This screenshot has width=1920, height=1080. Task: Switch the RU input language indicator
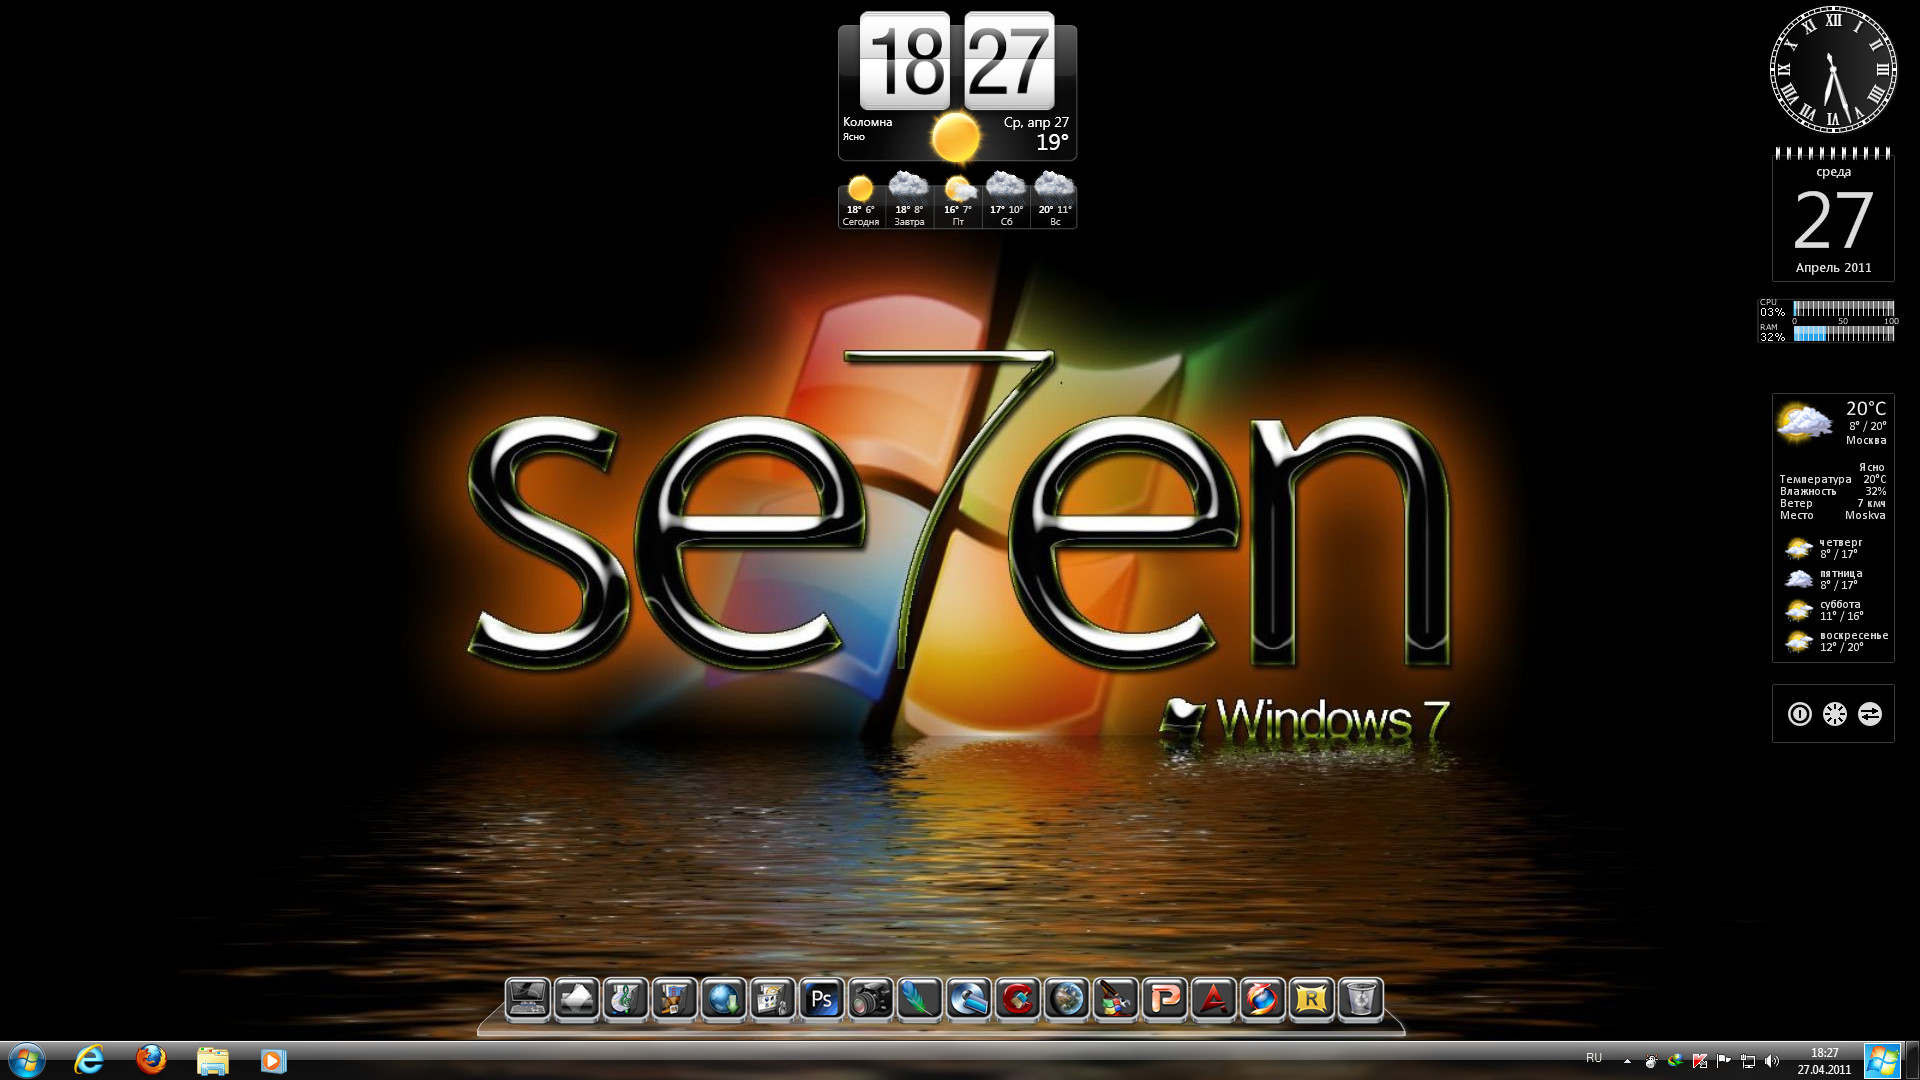pyautogui.click(x=1594, y=1059)
